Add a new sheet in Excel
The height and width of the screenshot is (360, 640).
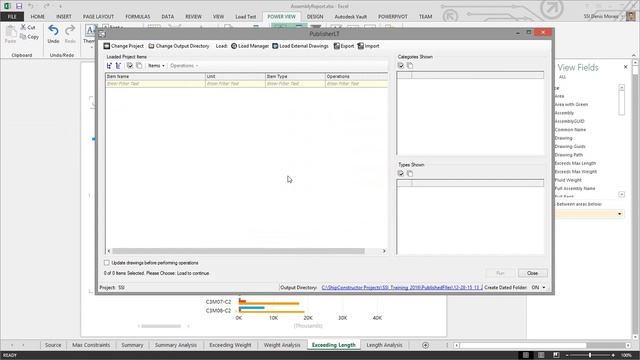pos(425,345)
